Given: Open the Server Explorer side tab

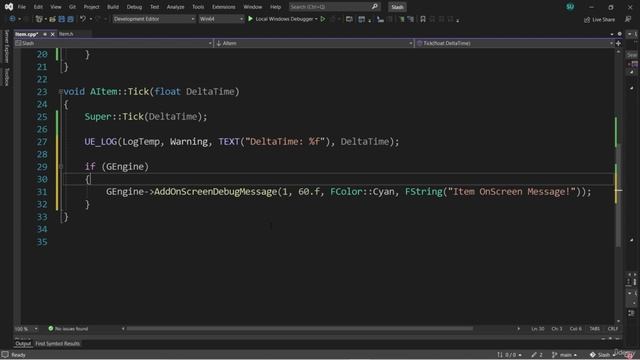Looking at the screenshot, I should (6, 47).
